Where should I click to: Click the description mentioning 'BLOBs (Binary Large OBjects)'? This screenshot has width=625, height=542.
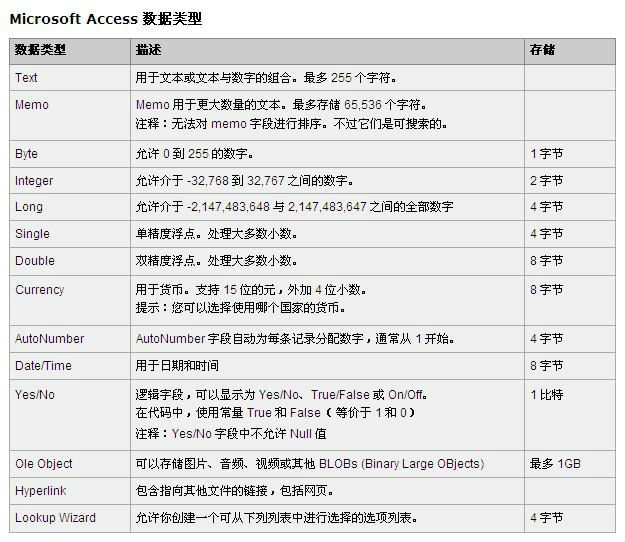pos(310,464)
